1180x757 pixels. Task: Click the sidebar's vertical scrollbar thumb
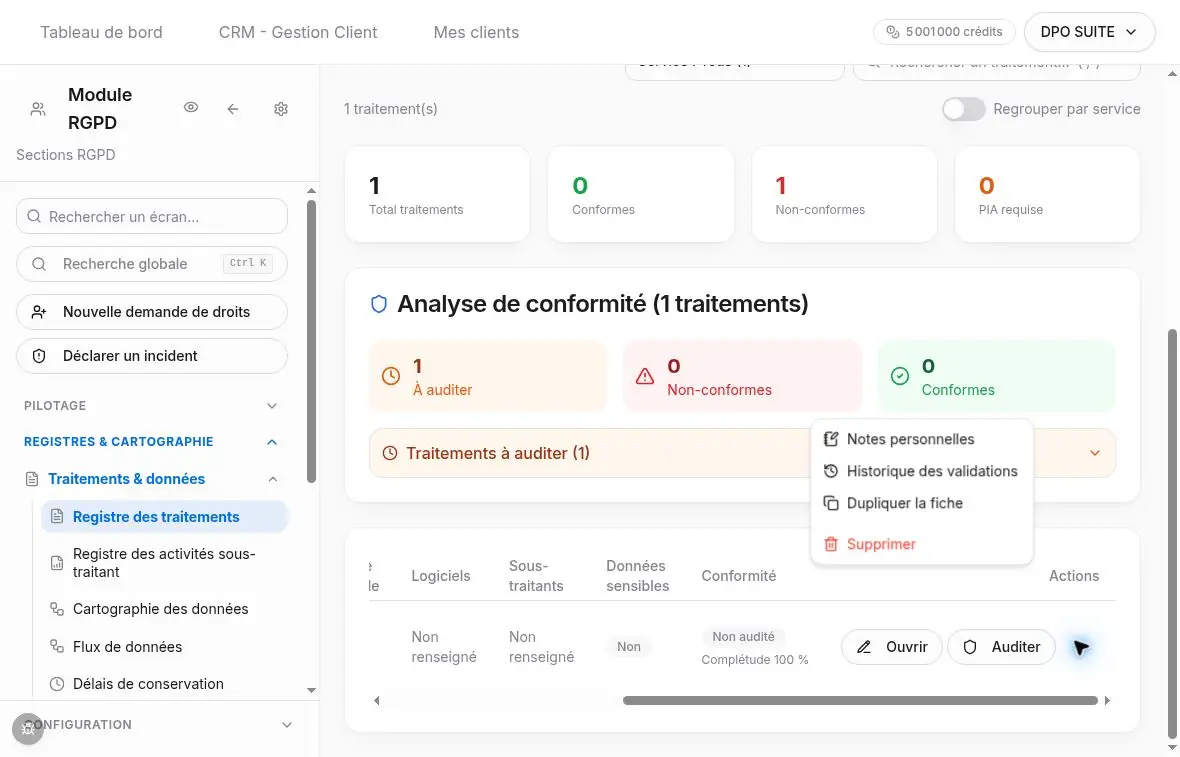312,341
